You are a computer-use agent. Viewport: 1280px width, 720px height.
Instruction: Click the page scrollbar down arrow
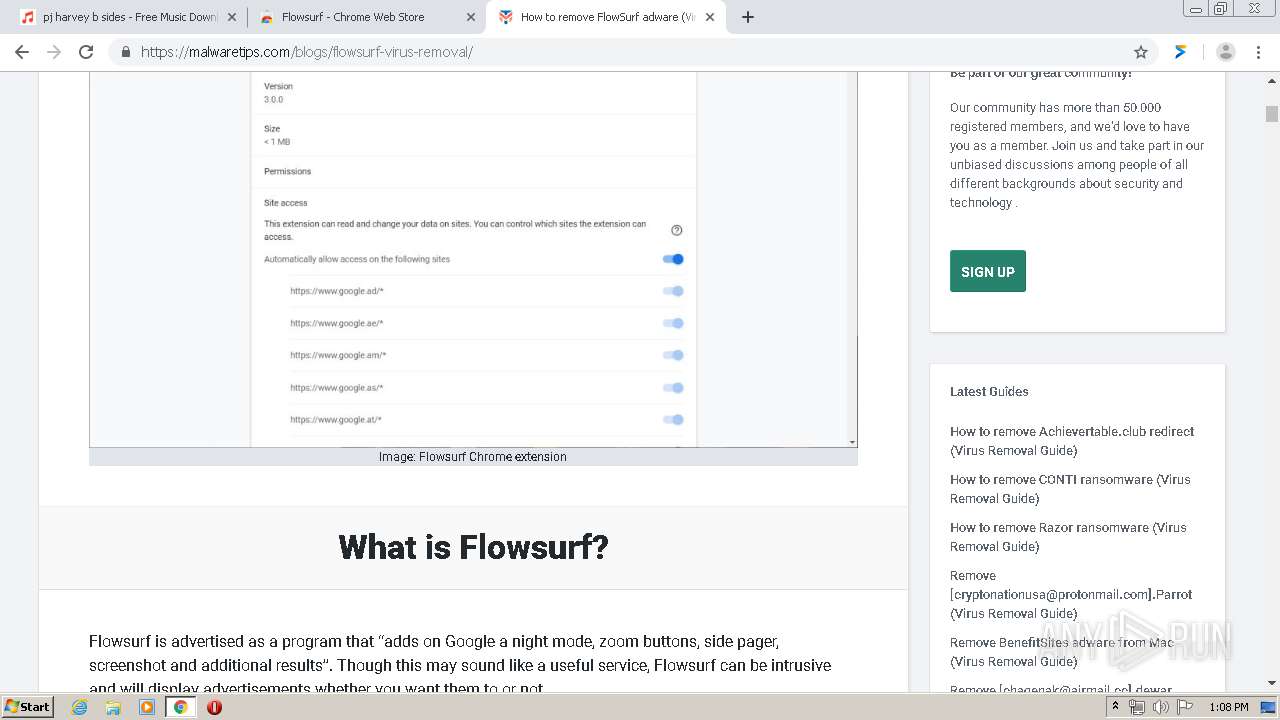point(1272,682)
